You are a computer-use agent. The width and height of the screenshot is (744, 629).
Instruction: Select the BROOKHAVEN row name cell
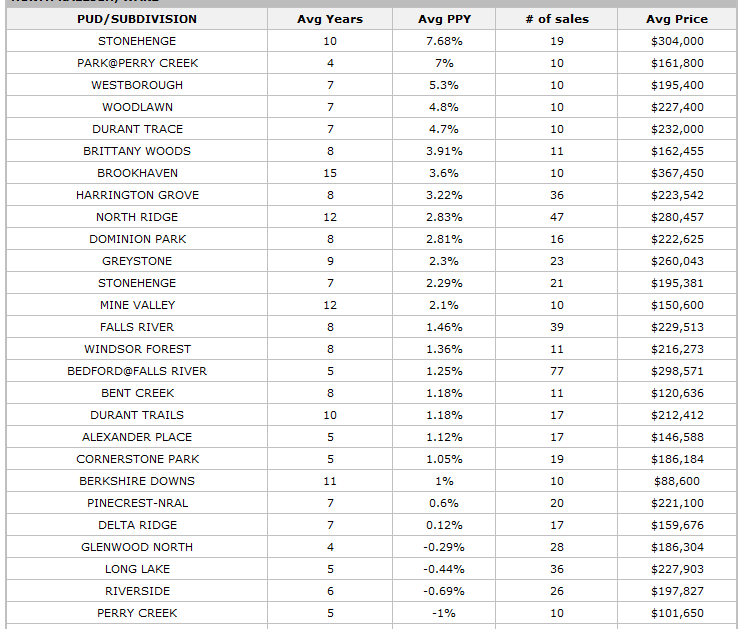pyautogui.click(x=137, y=173)
